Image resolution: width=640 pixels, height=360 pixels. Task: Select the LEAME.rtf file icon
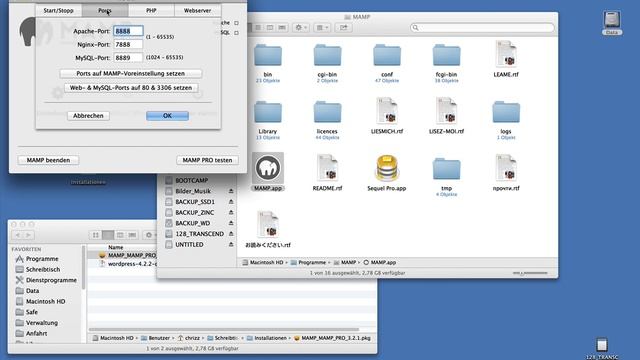coord(506,54)
